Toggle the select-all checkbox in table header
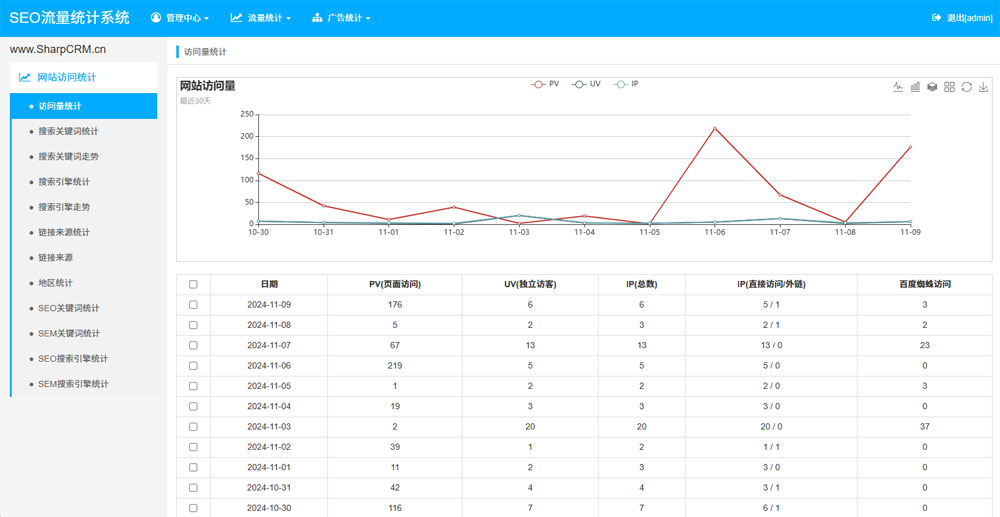This screenshot has width=1000, height=517. (193, 284)
